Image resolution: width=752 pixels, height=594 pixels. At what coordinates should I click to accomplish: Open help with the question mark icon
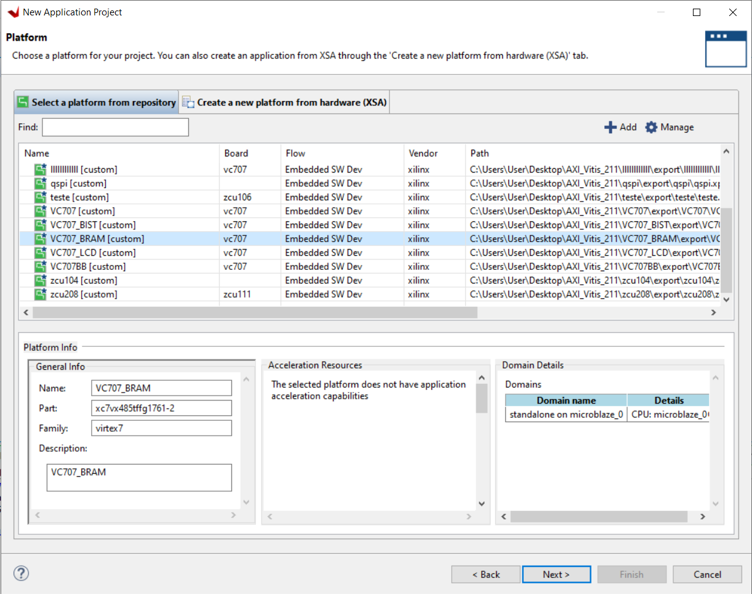click(21, 573)
